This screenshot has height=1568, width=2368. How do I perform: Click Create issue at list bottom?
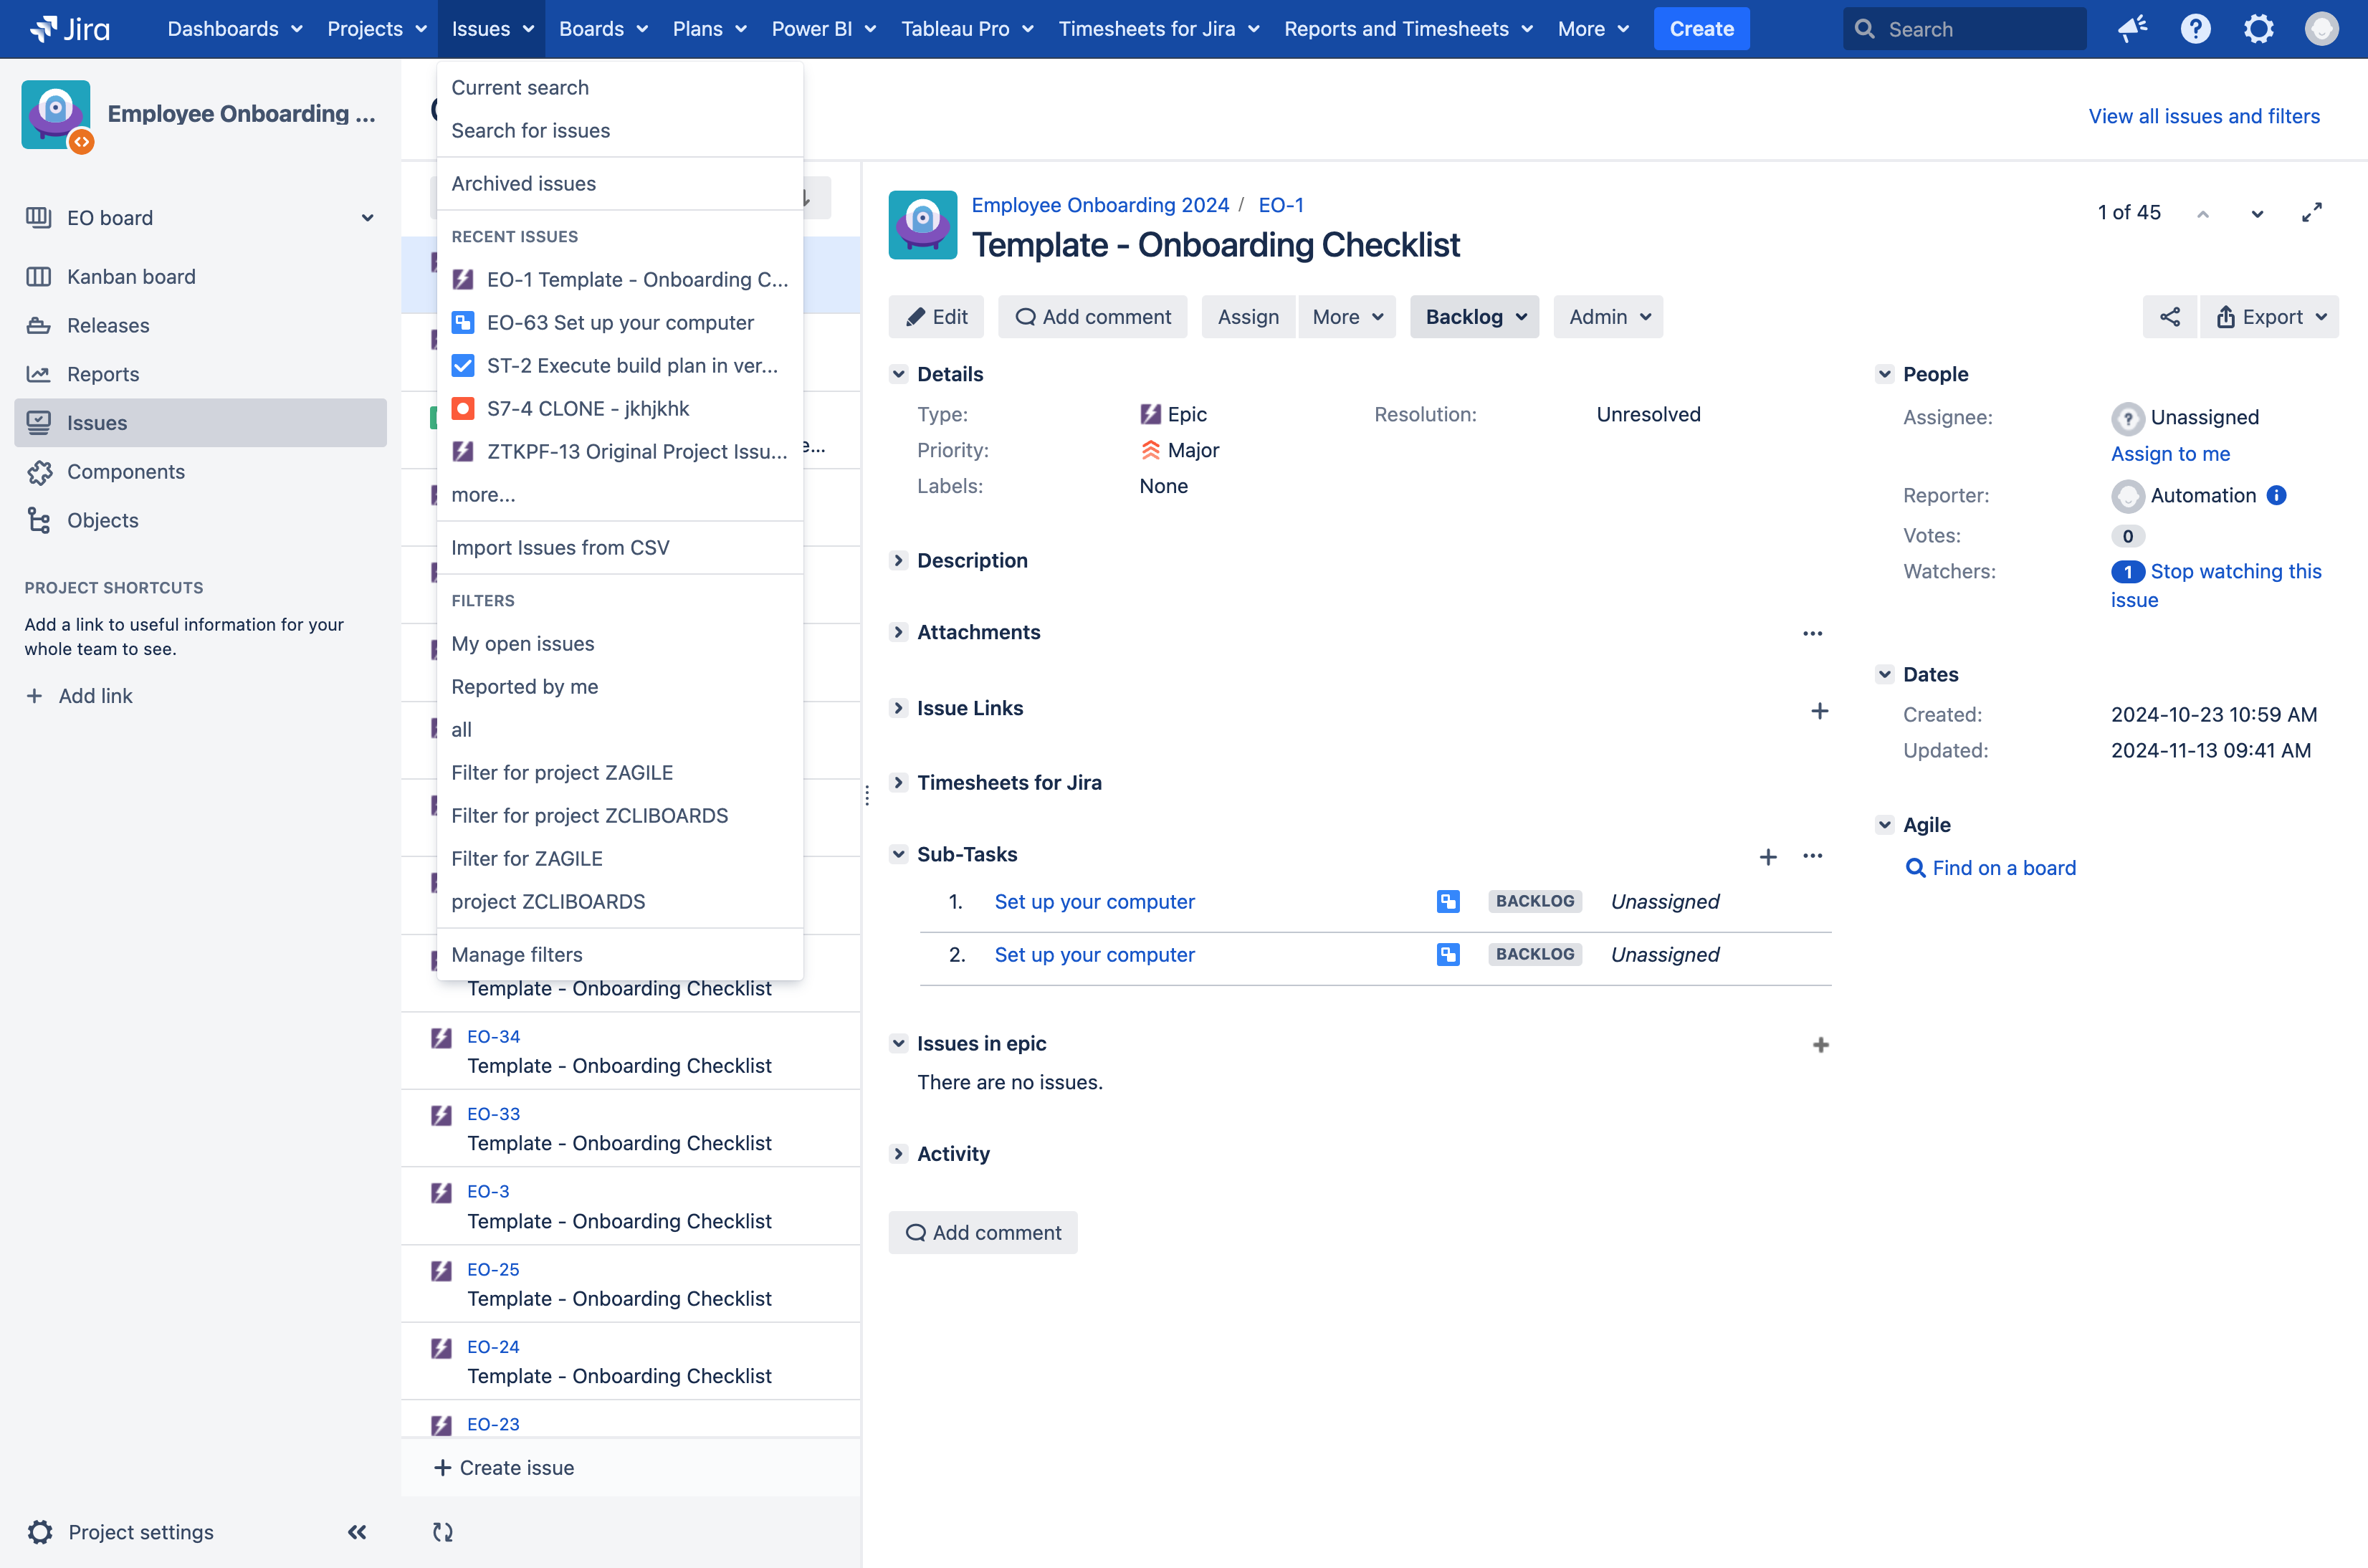[504, 1468]
